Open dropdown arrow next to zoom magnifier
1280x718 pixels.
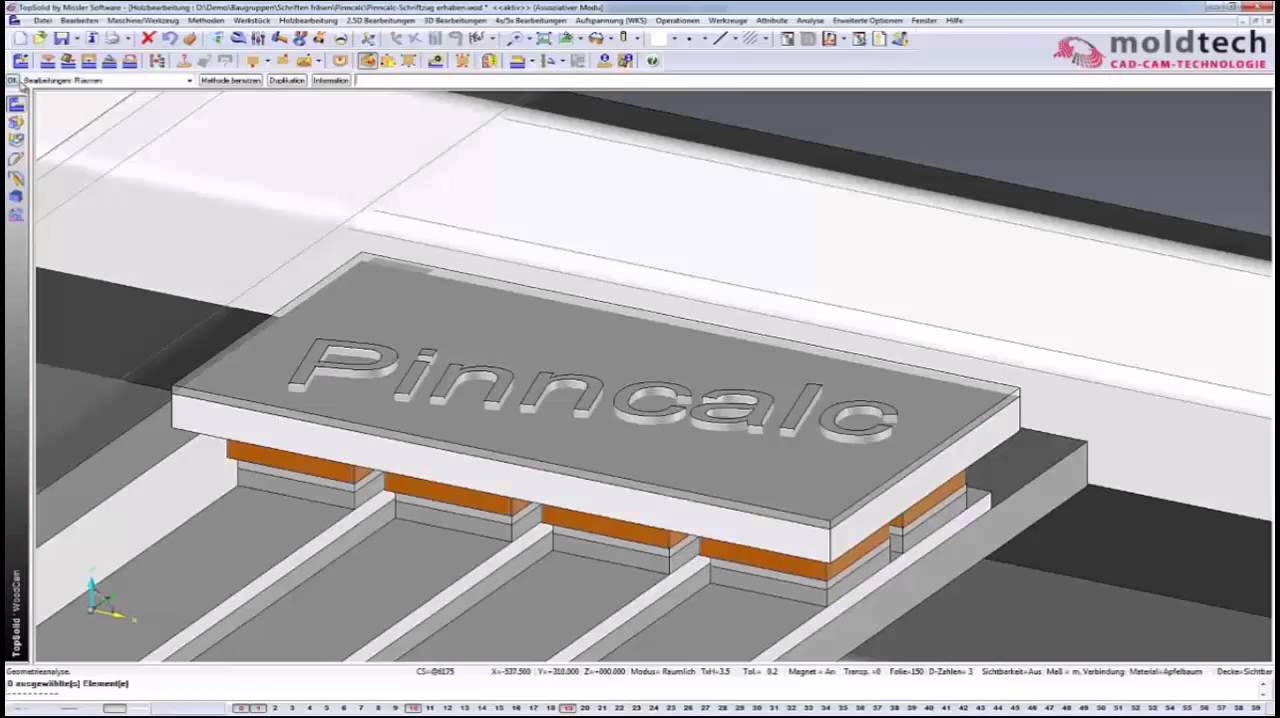[x=528, y=38]
